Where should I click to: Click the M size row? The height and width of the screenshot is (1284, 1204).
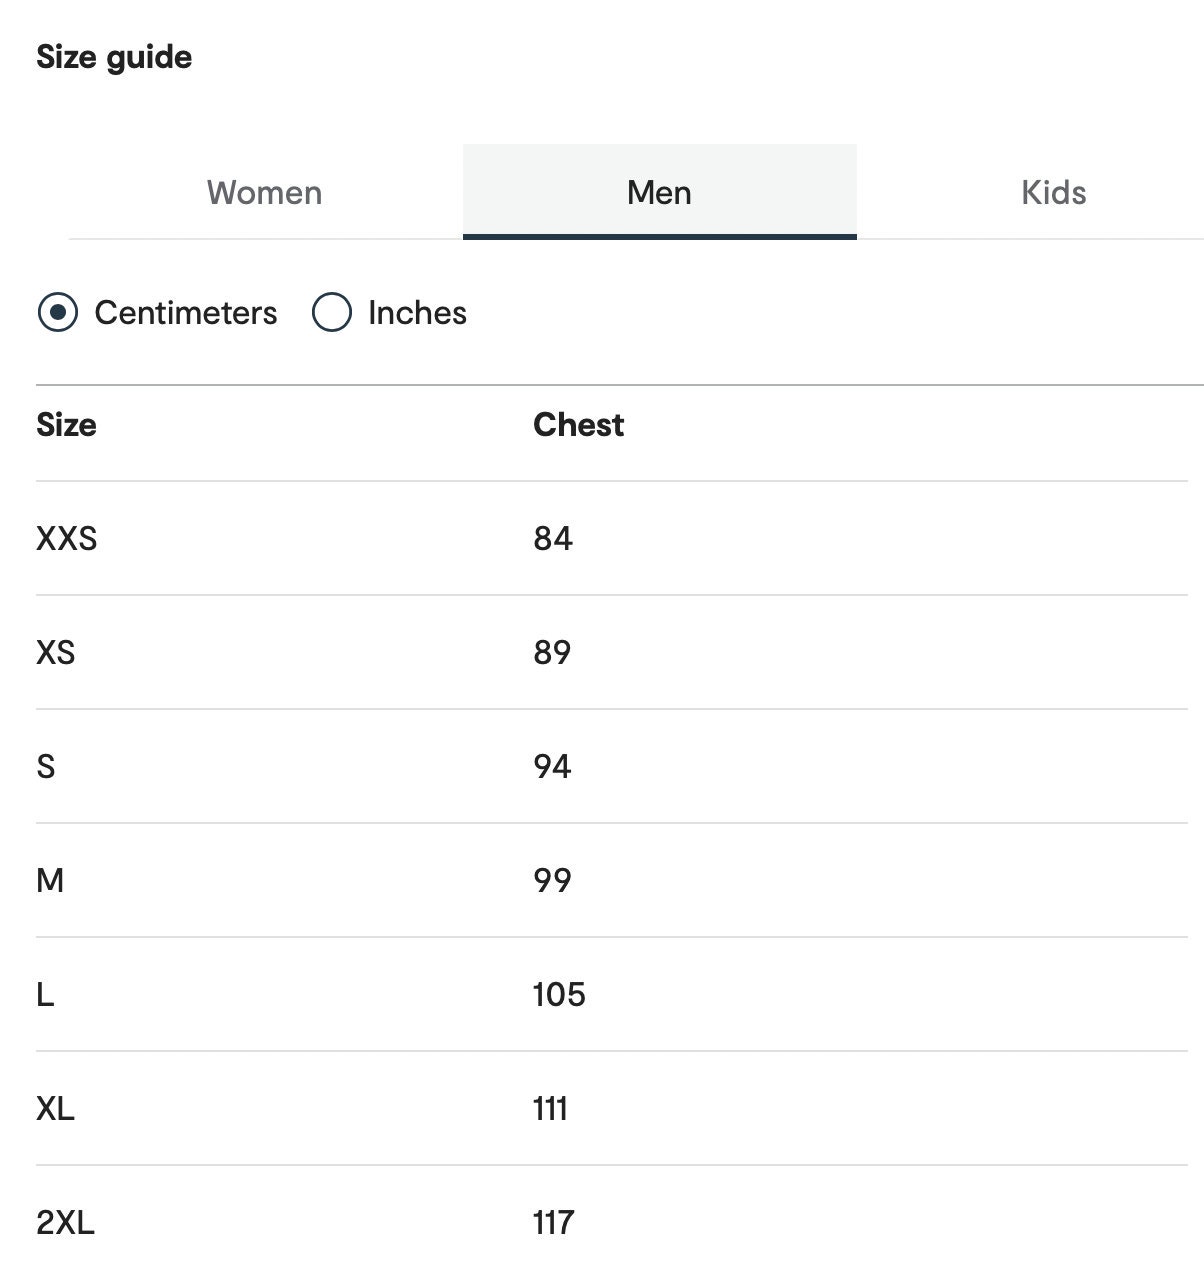(612, 881)
